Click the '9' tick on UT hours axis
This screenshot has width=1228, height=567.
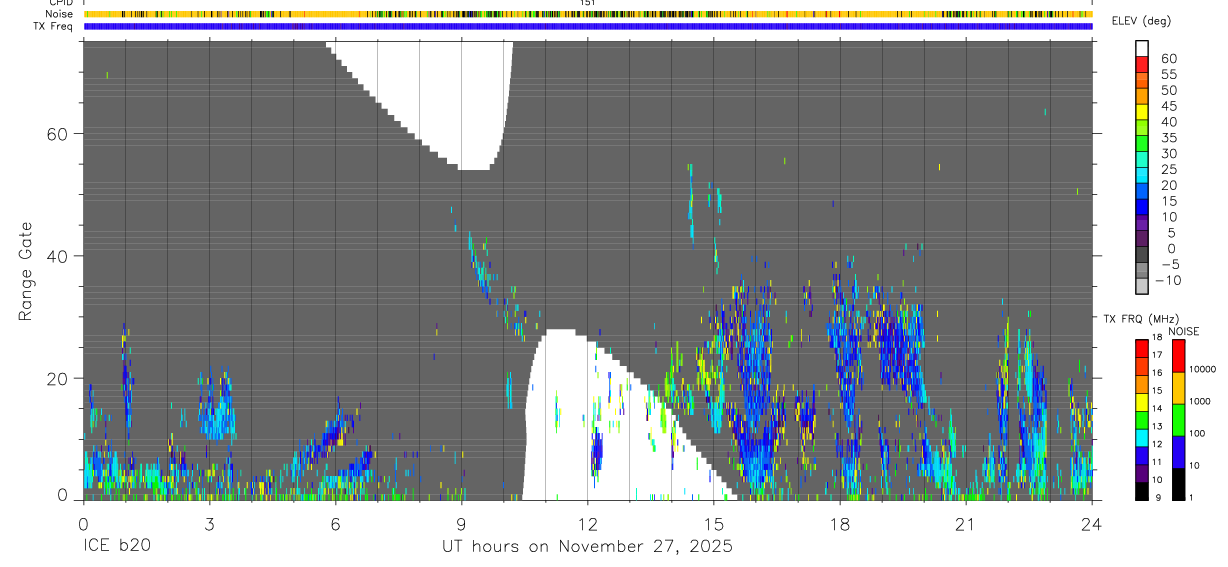point(461,524)
